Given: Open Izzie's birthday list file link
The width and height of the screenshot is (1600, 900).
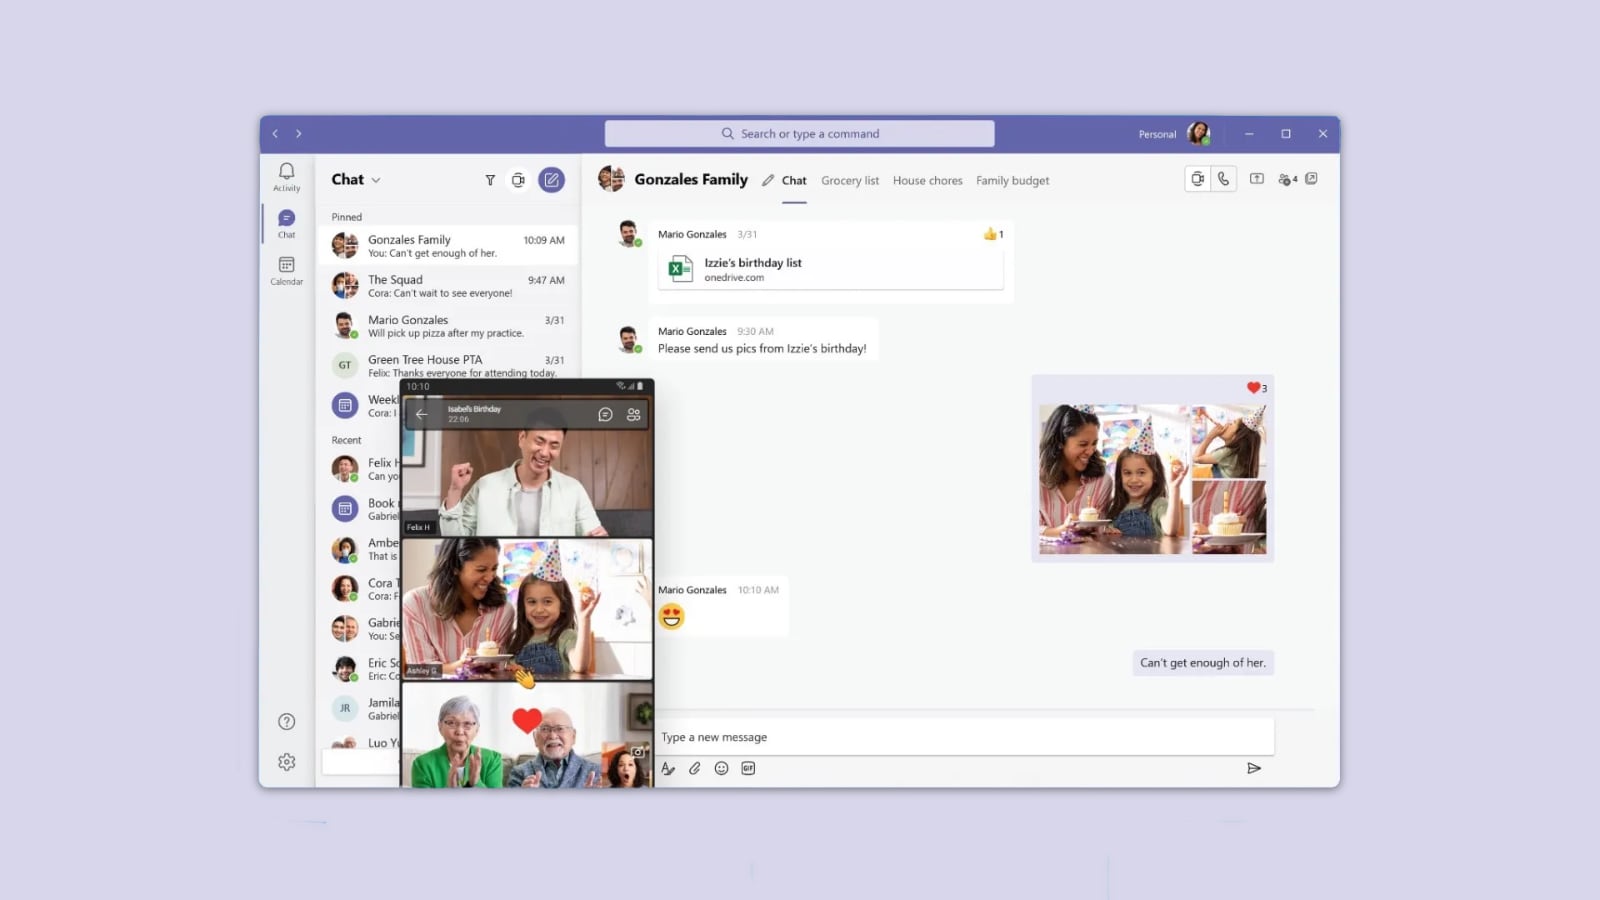Looking at the screenshot, I should pos(830,269).
